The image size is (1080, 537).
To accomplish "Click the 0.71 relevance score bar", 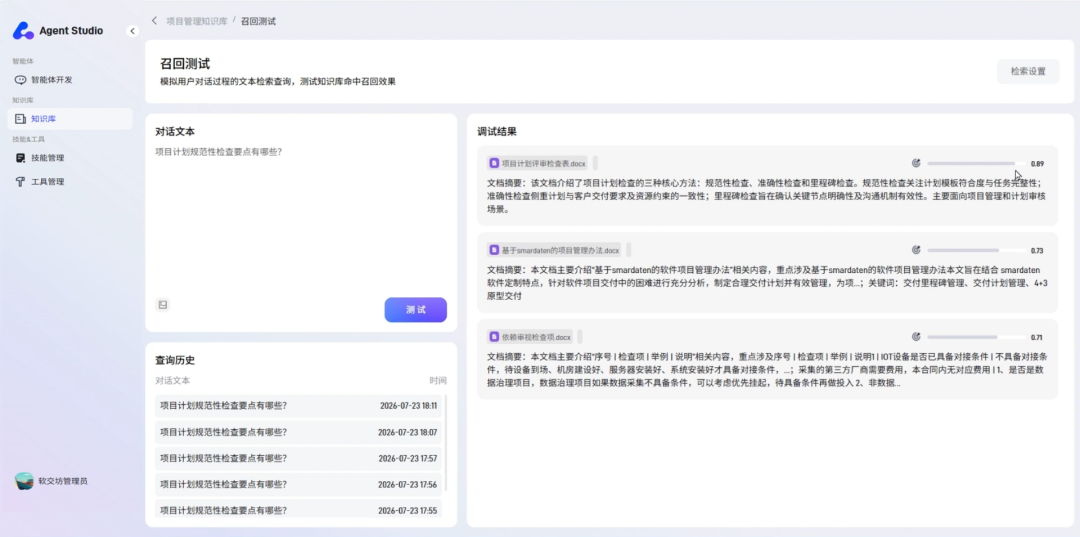I will tap(976, 337).
